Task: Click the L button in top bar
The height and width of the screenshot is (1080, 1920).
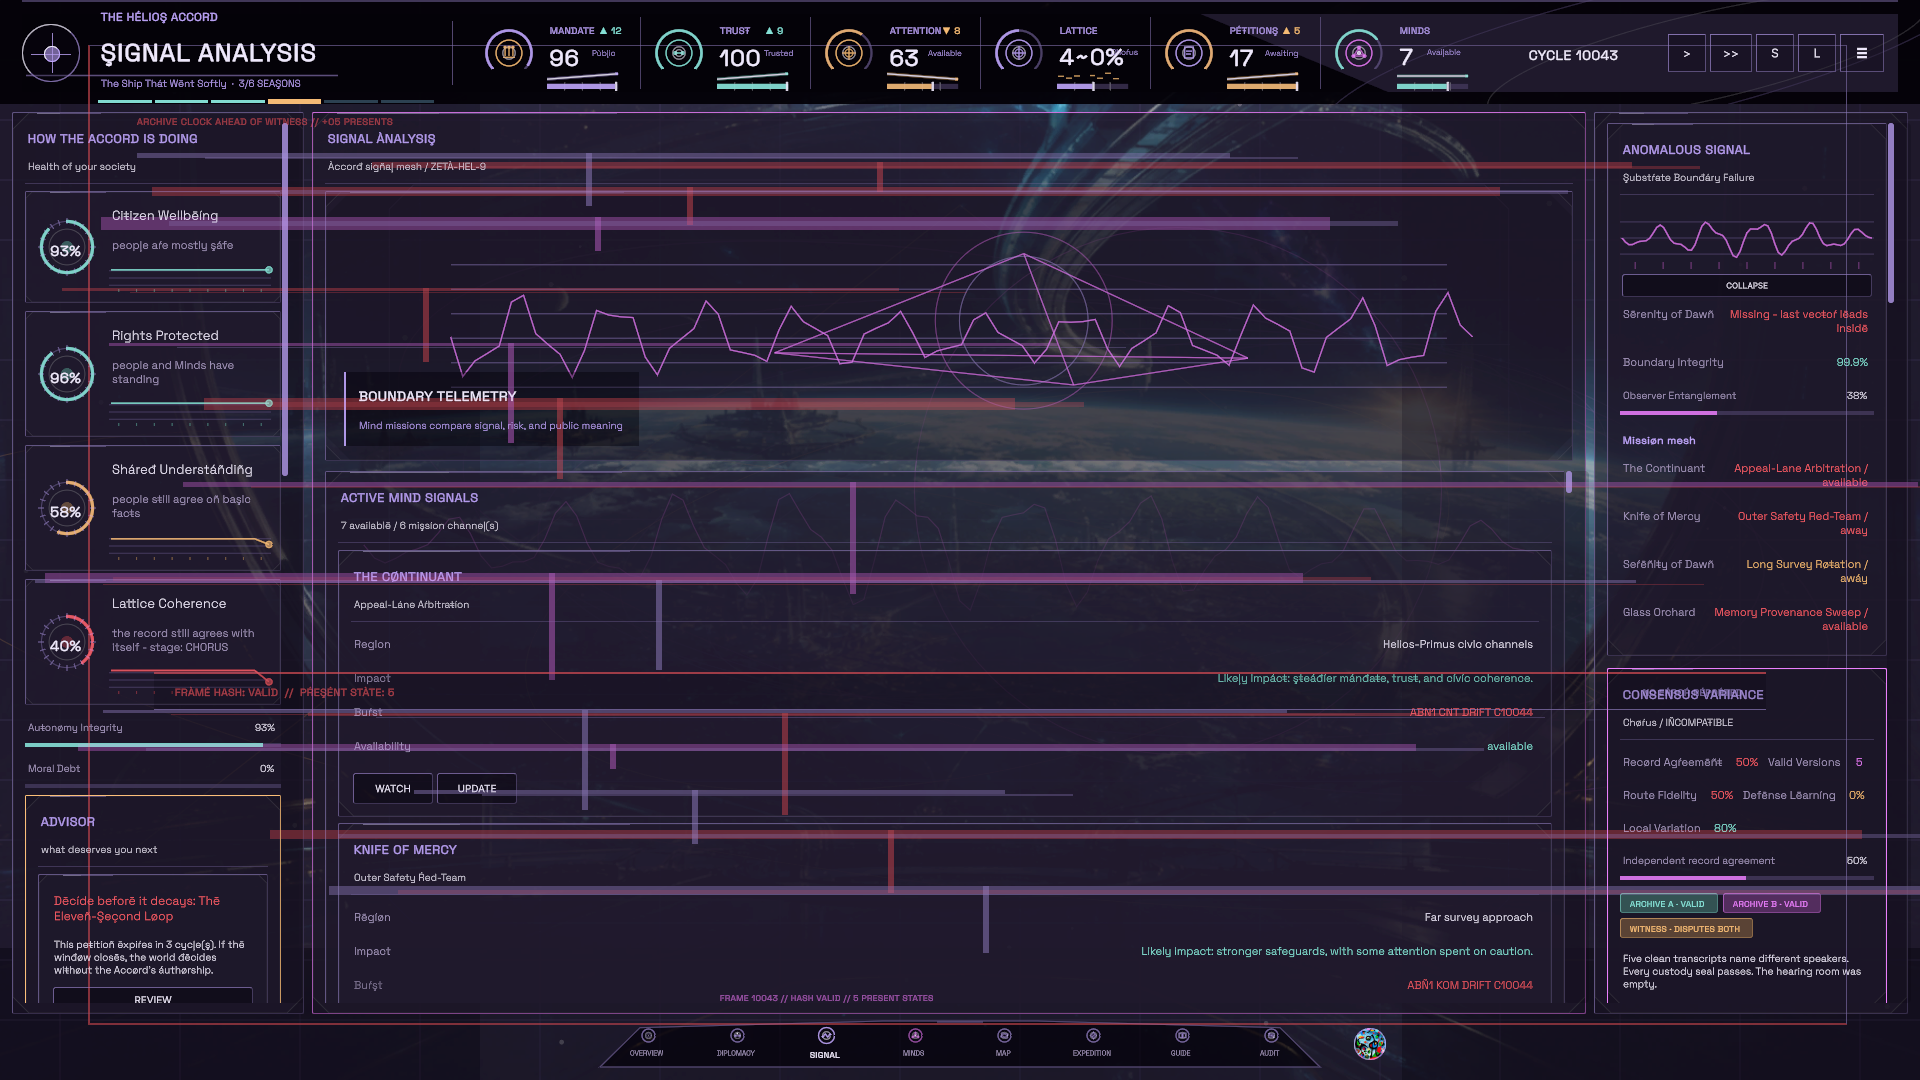Action: [1816, 53]
